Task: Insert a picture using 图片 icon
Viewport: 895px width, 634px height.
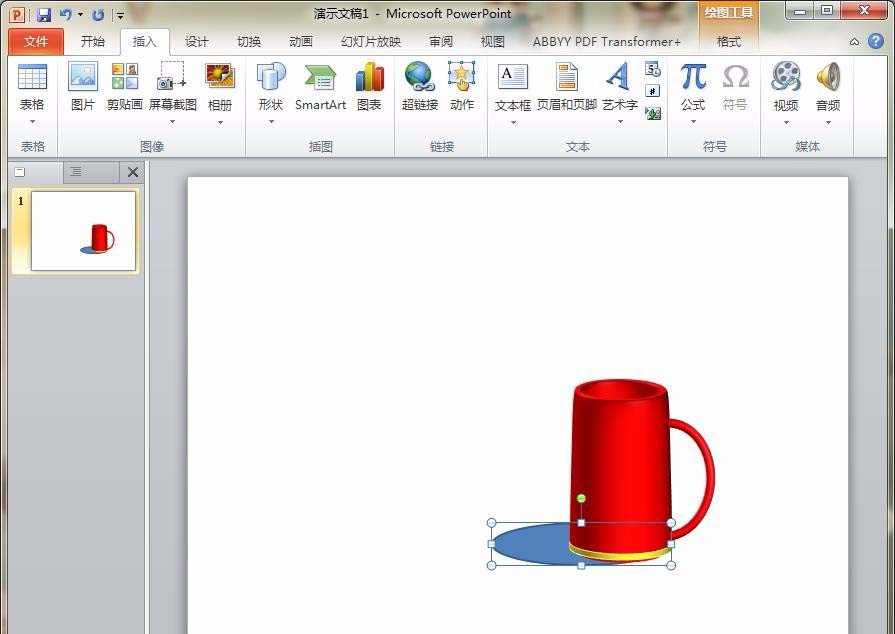Action: tap(83, 77)
